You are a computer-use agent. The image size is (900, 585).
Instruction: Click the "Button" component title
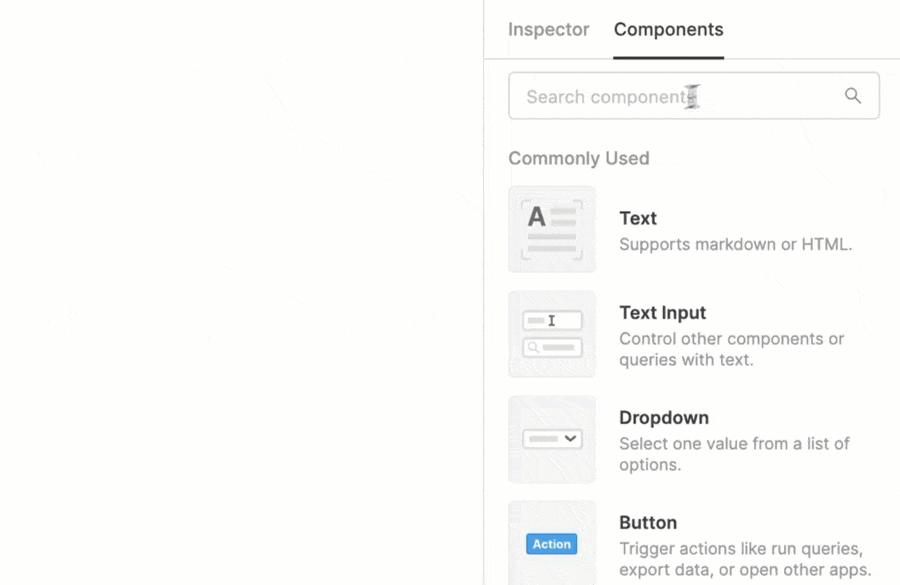(x=648, y=523)
